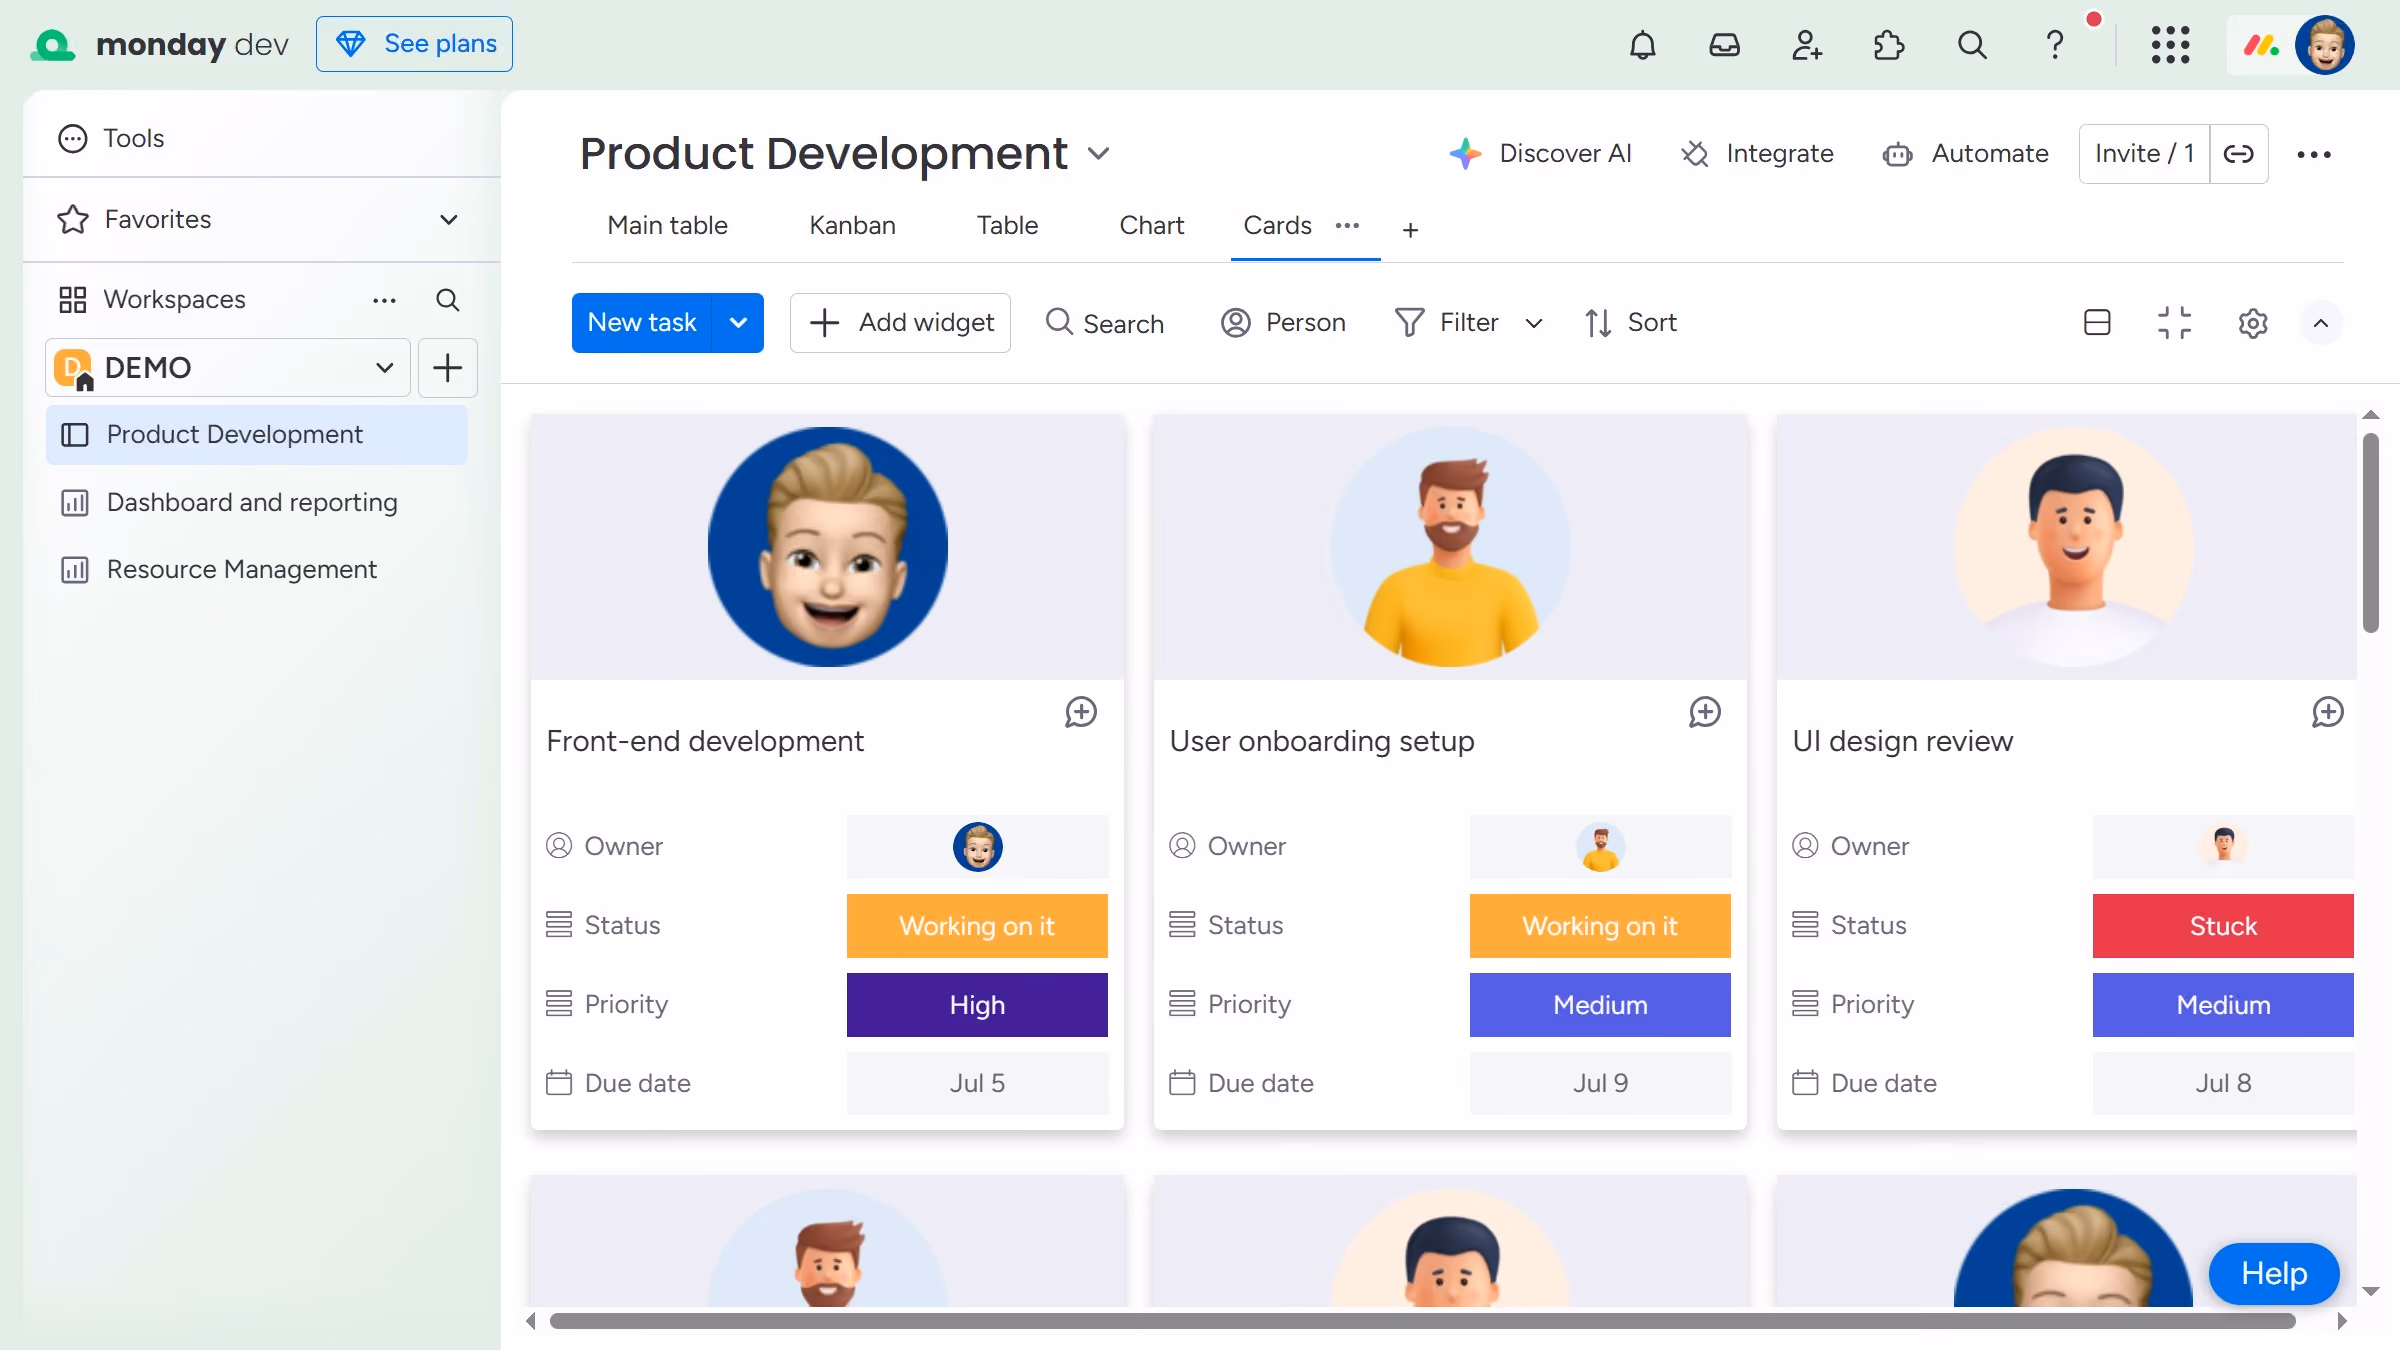Click Invite / 1 button
This screenshot has width=2400, height=1350.
2144,154
